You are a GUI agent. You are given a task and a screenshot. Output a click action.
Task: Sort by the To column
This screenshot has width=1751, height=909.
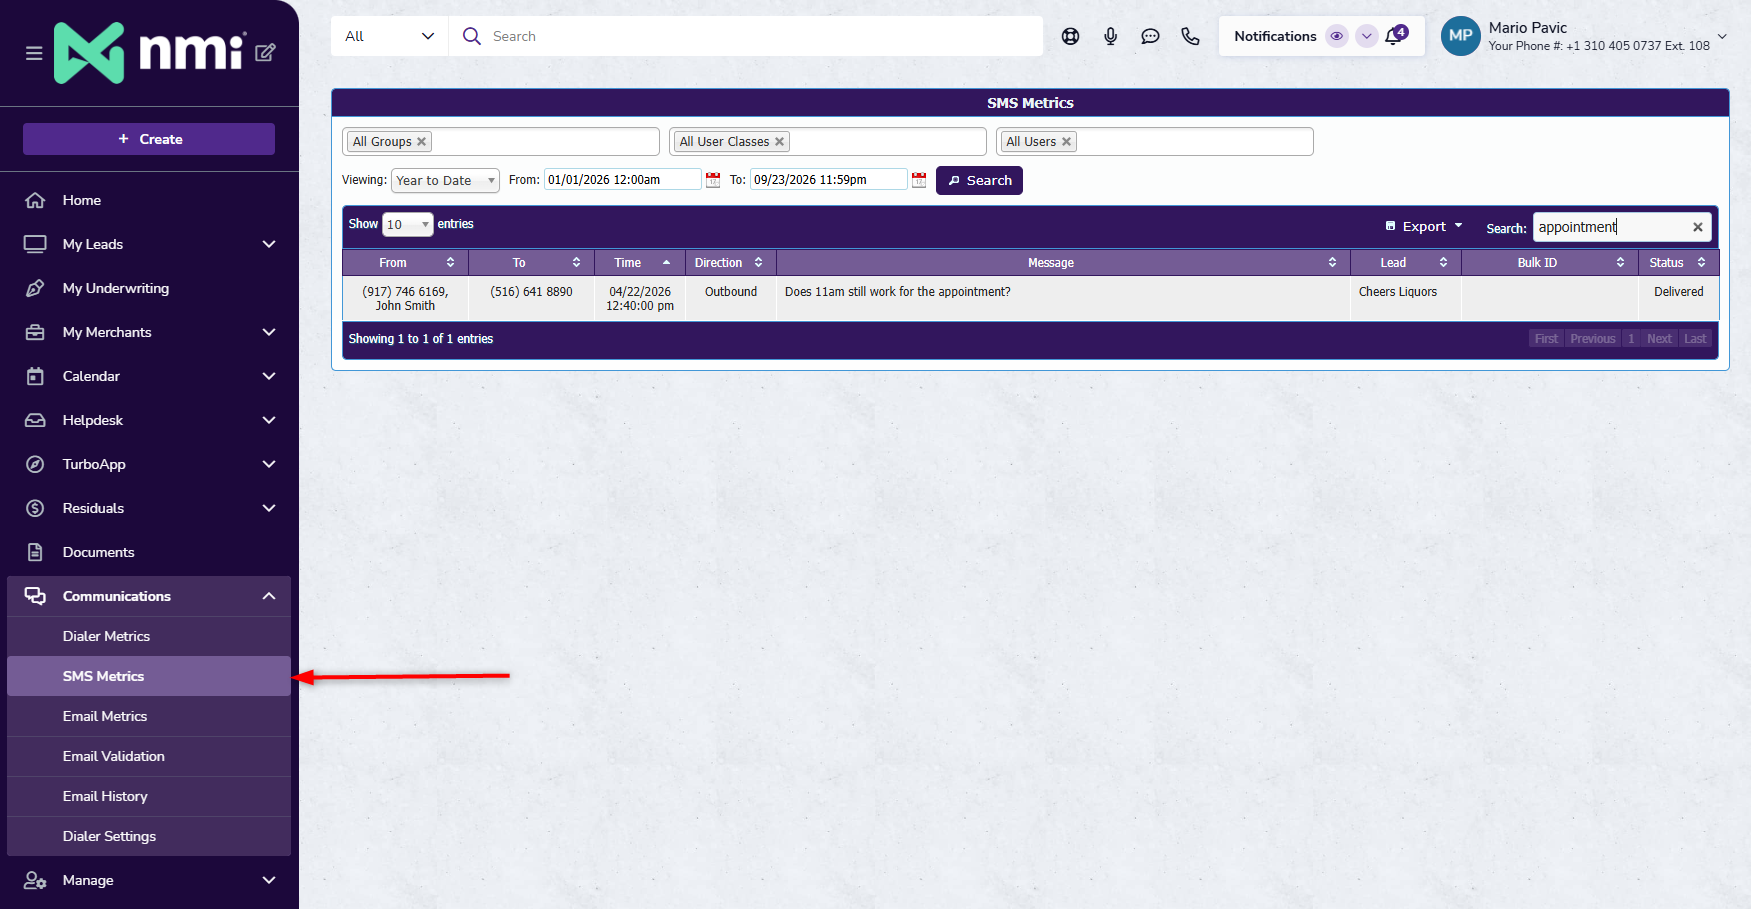pos(531,262)
